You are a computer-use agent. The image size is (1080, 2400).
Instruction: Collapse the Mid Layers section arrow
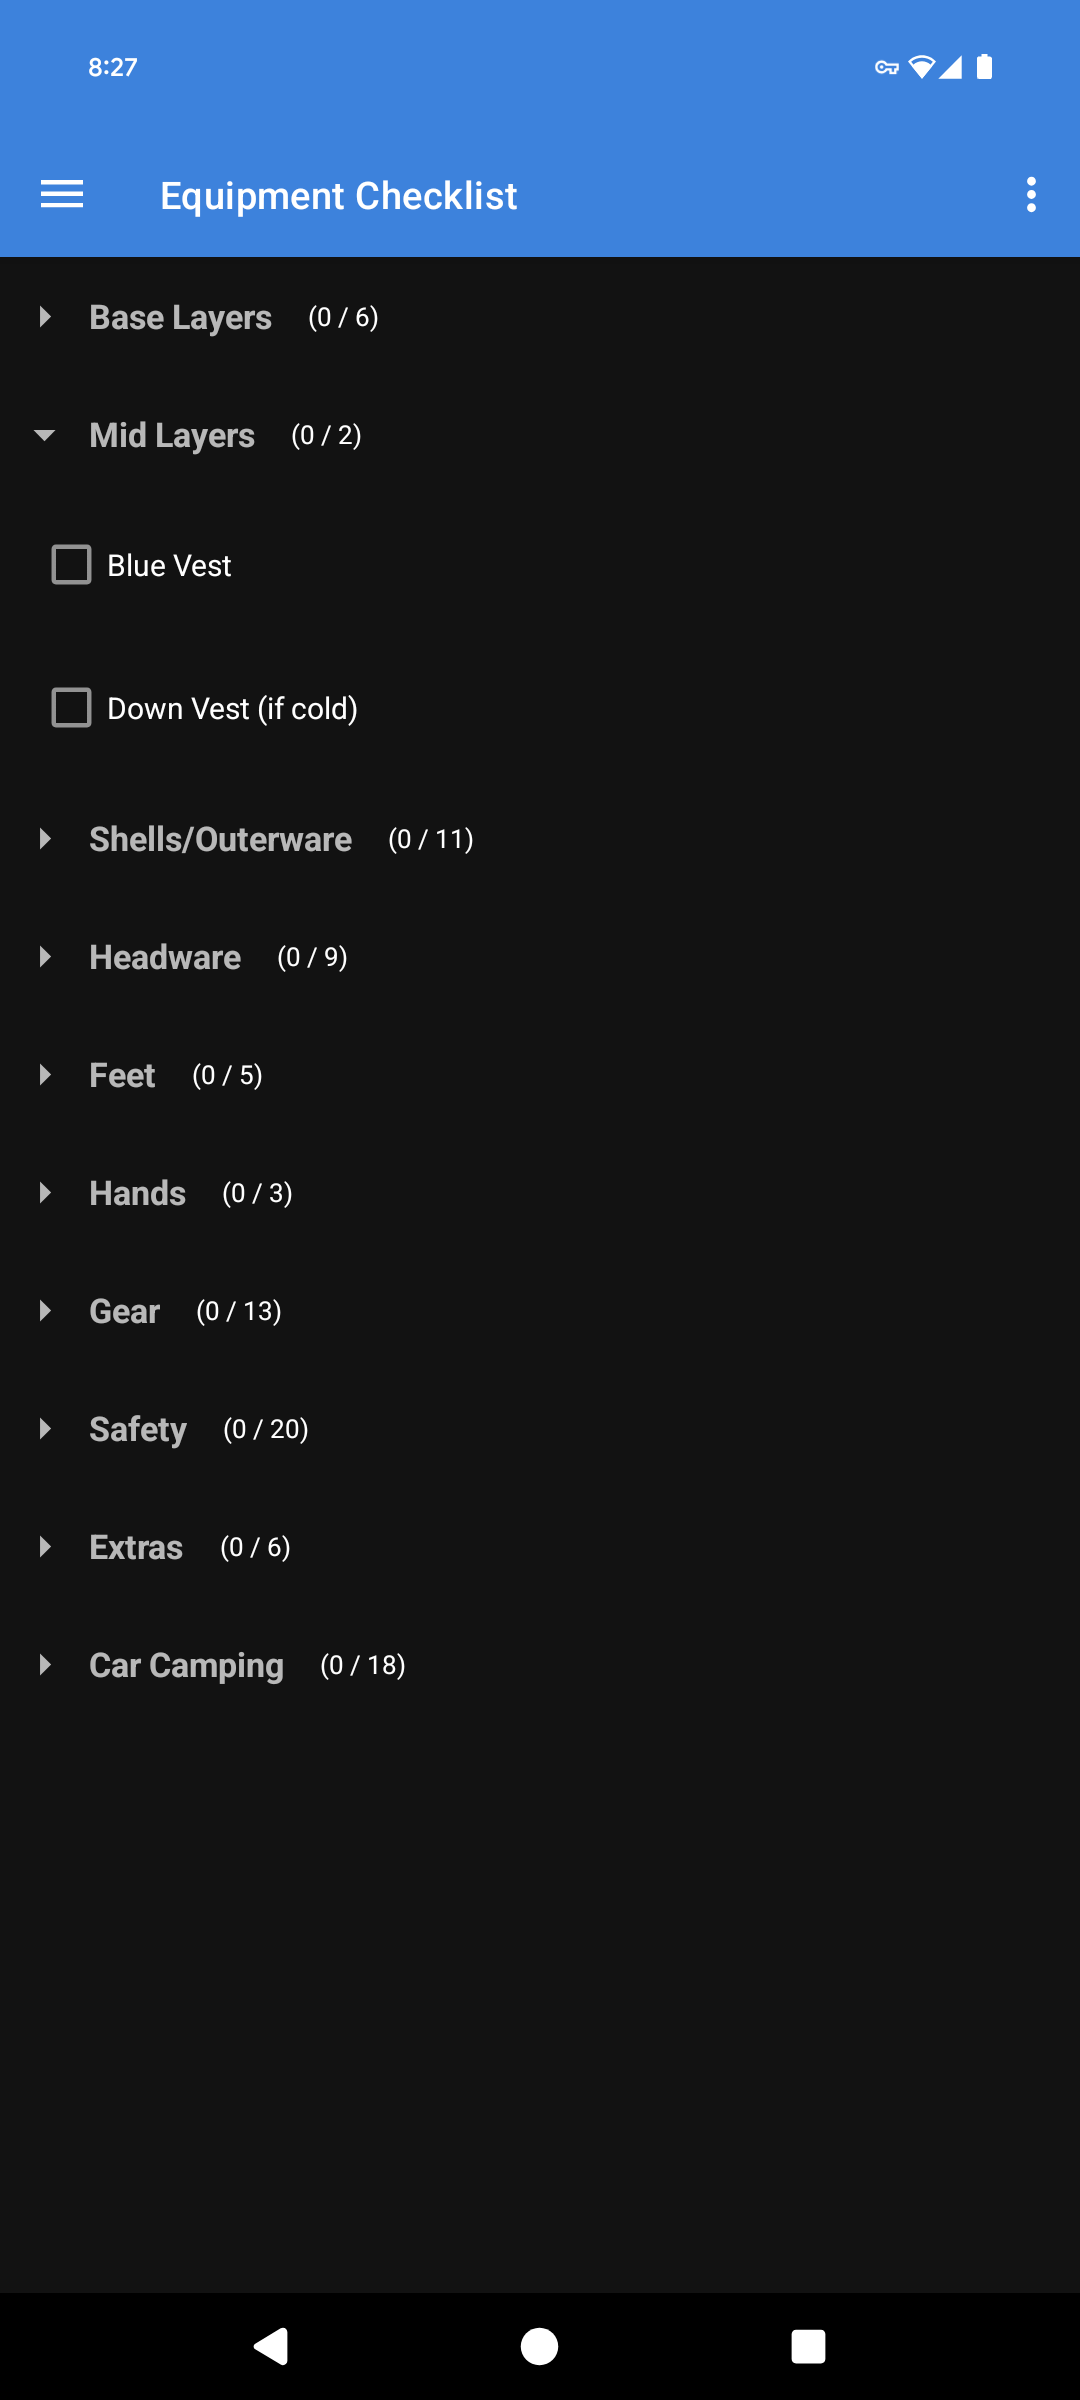(45, 435)
